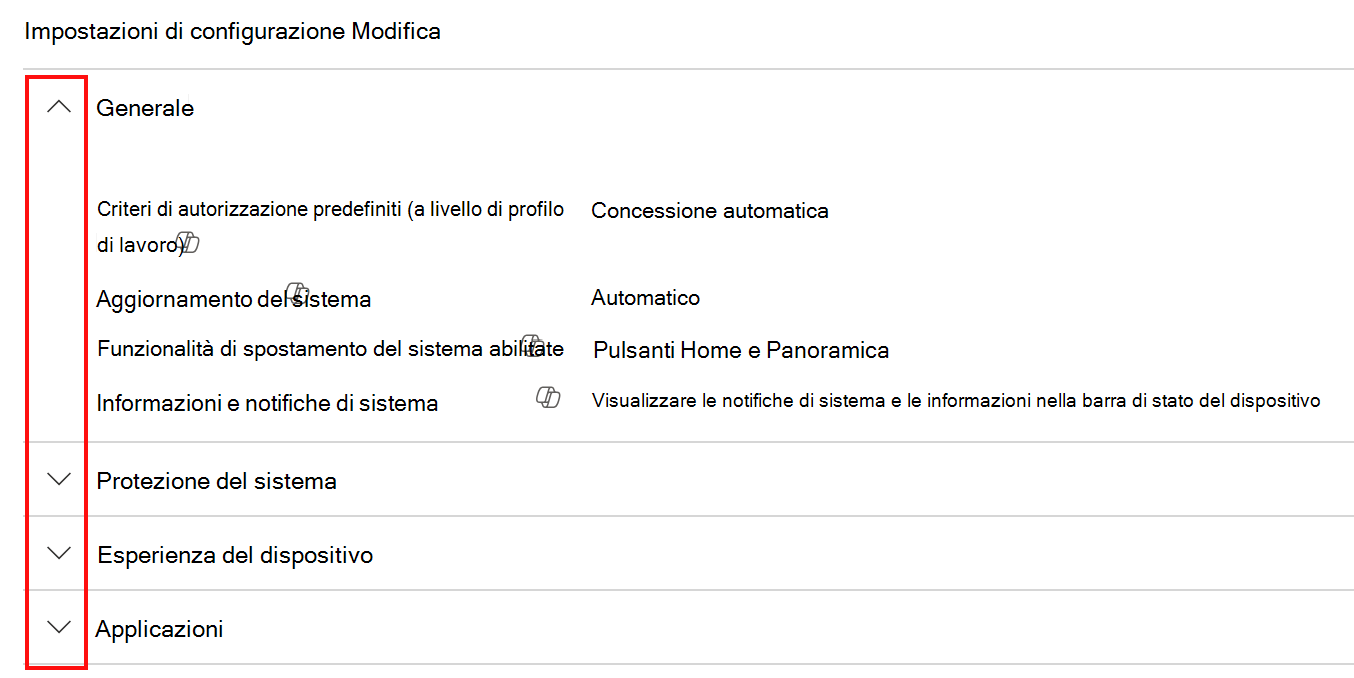This screenshot has height=678, width=1354.
Task: Open the tooltip for Criteri di autorizzazione predefiniti
Action: (x=189, y=241)
